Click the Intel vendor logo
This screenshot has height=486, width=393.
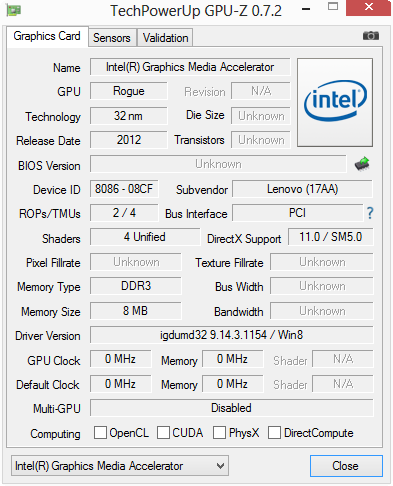coord(335,102)
